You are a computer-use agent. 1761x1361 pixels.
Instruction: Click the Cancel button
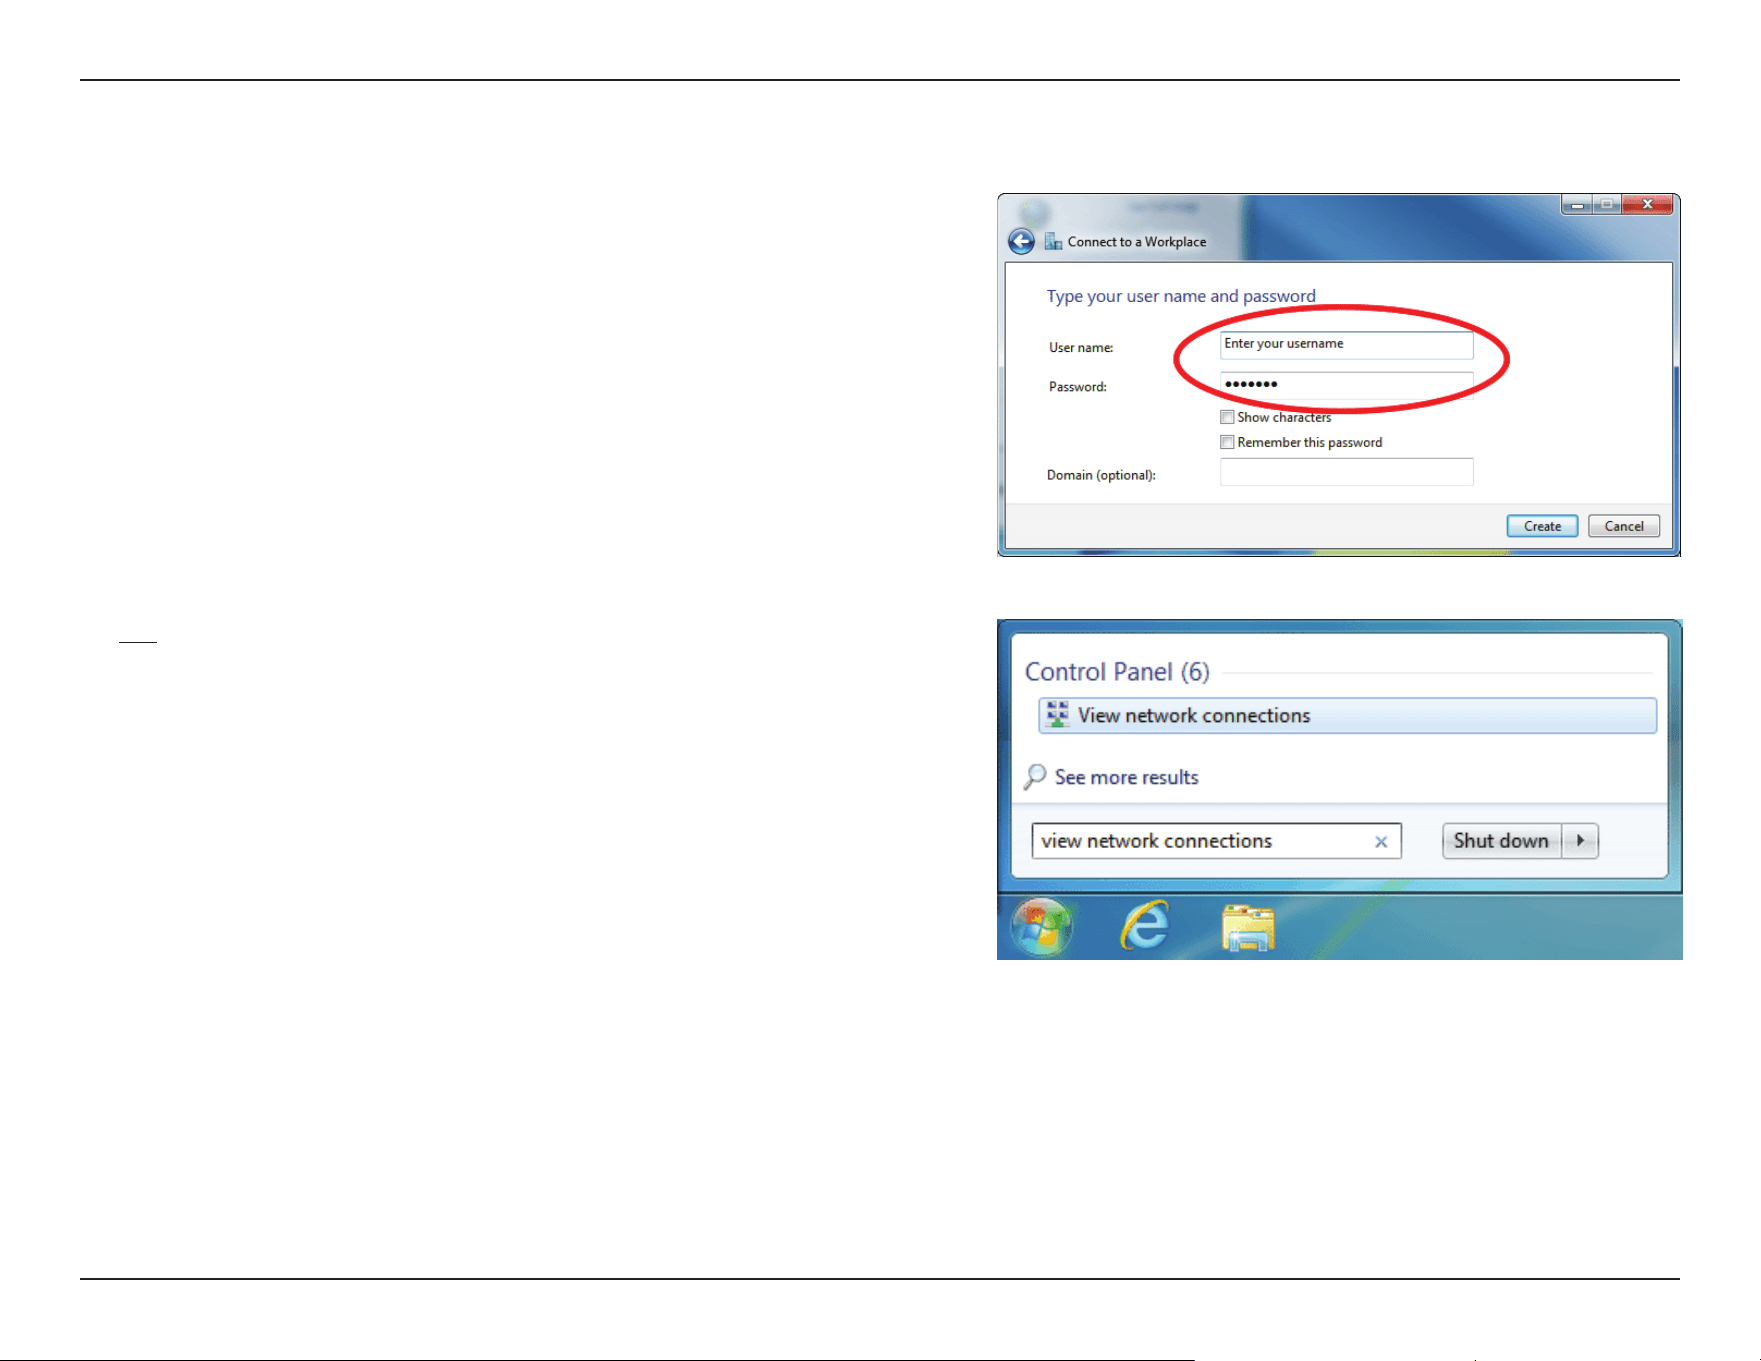pyautogui.click(x=1624, y=526)
